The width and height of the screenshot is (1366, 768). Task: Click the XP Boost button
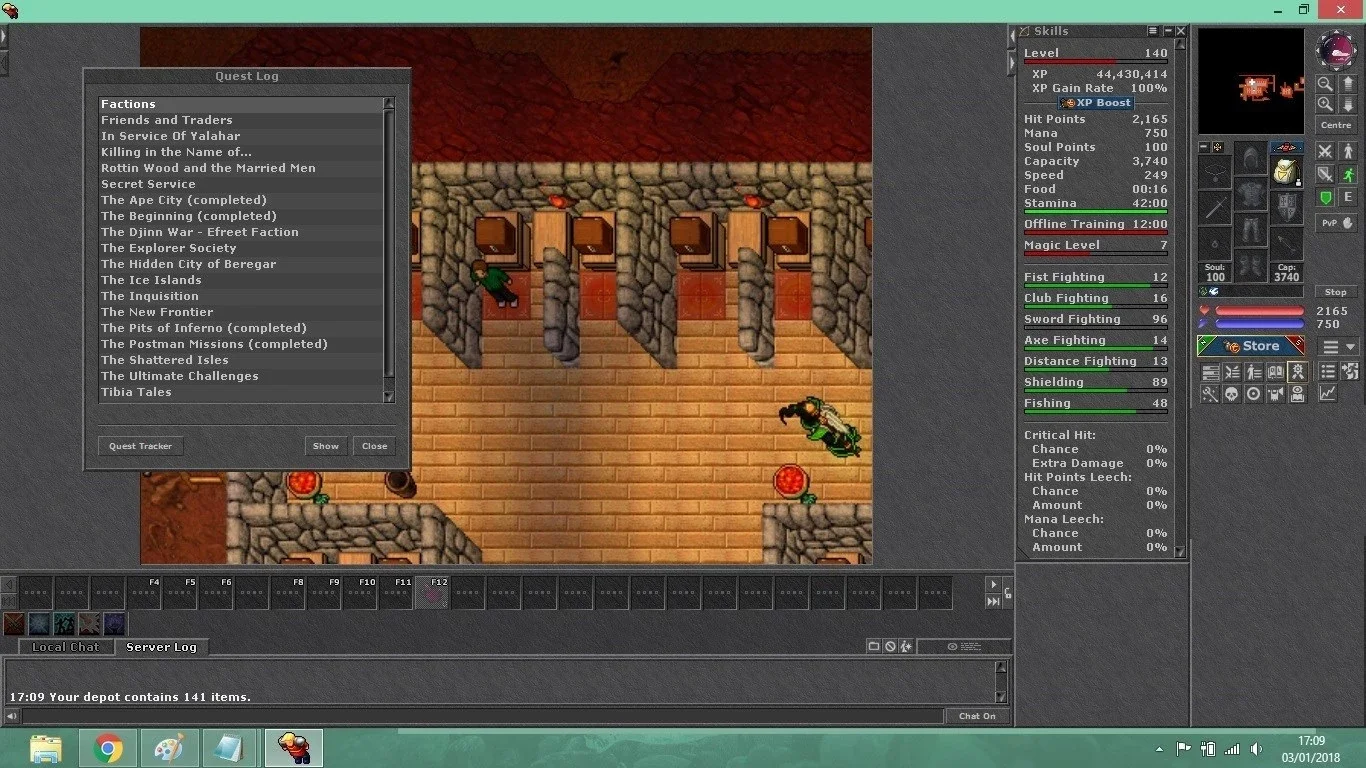1096,103
